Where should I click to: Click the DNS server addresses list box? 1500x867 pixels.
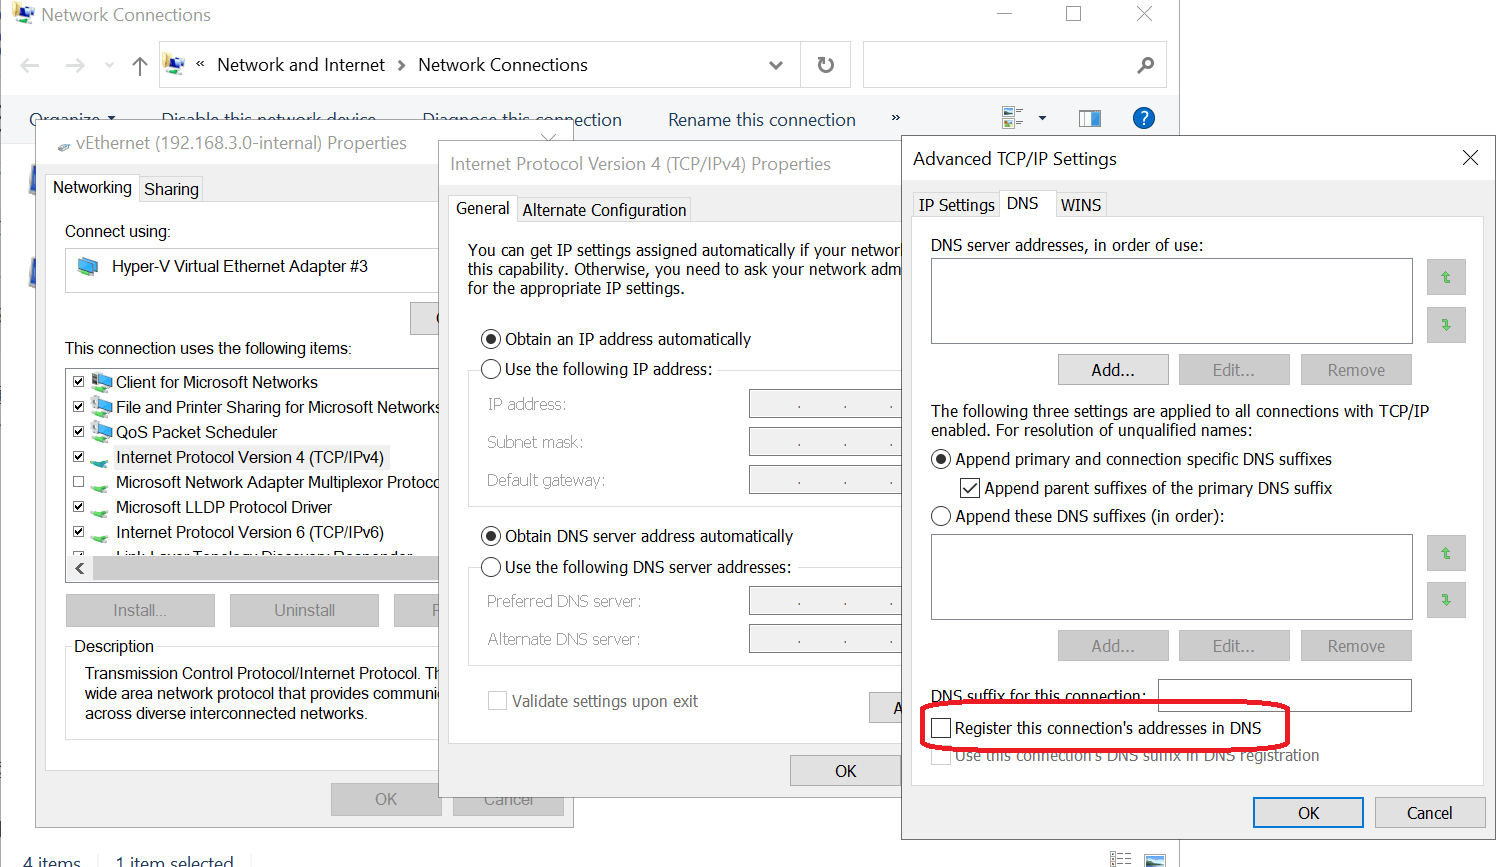pyautogui.click(x=1171, y=301)
